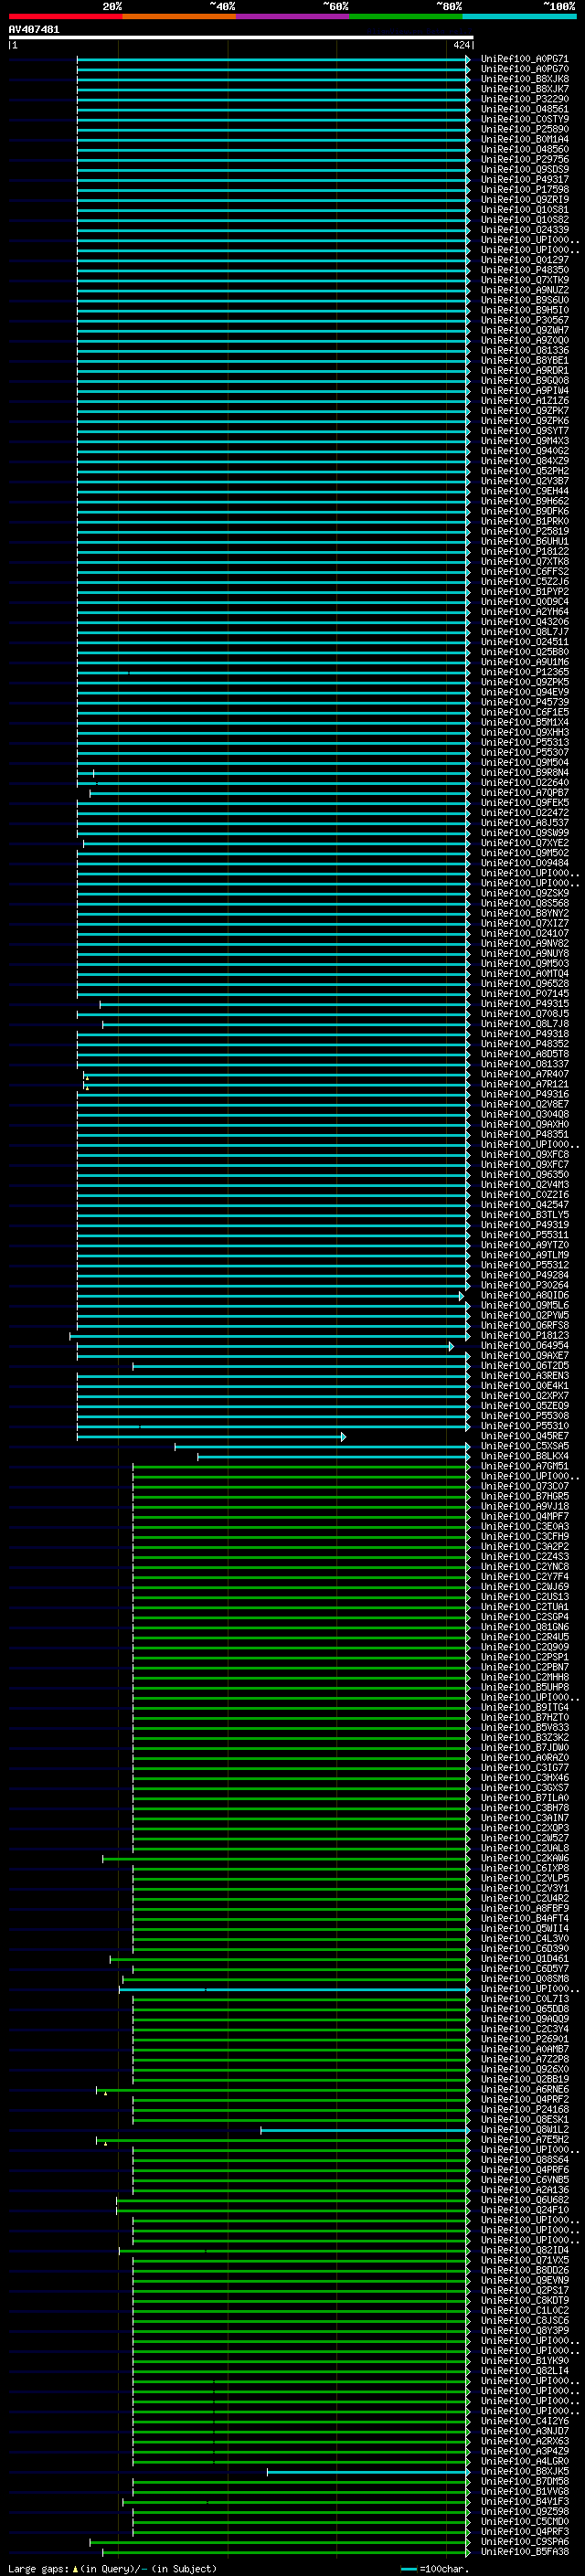Click the cyan alignment bar for B8LKX4
The height and width of the screenshot is (2576, 585).
(x=333, y=1457)
